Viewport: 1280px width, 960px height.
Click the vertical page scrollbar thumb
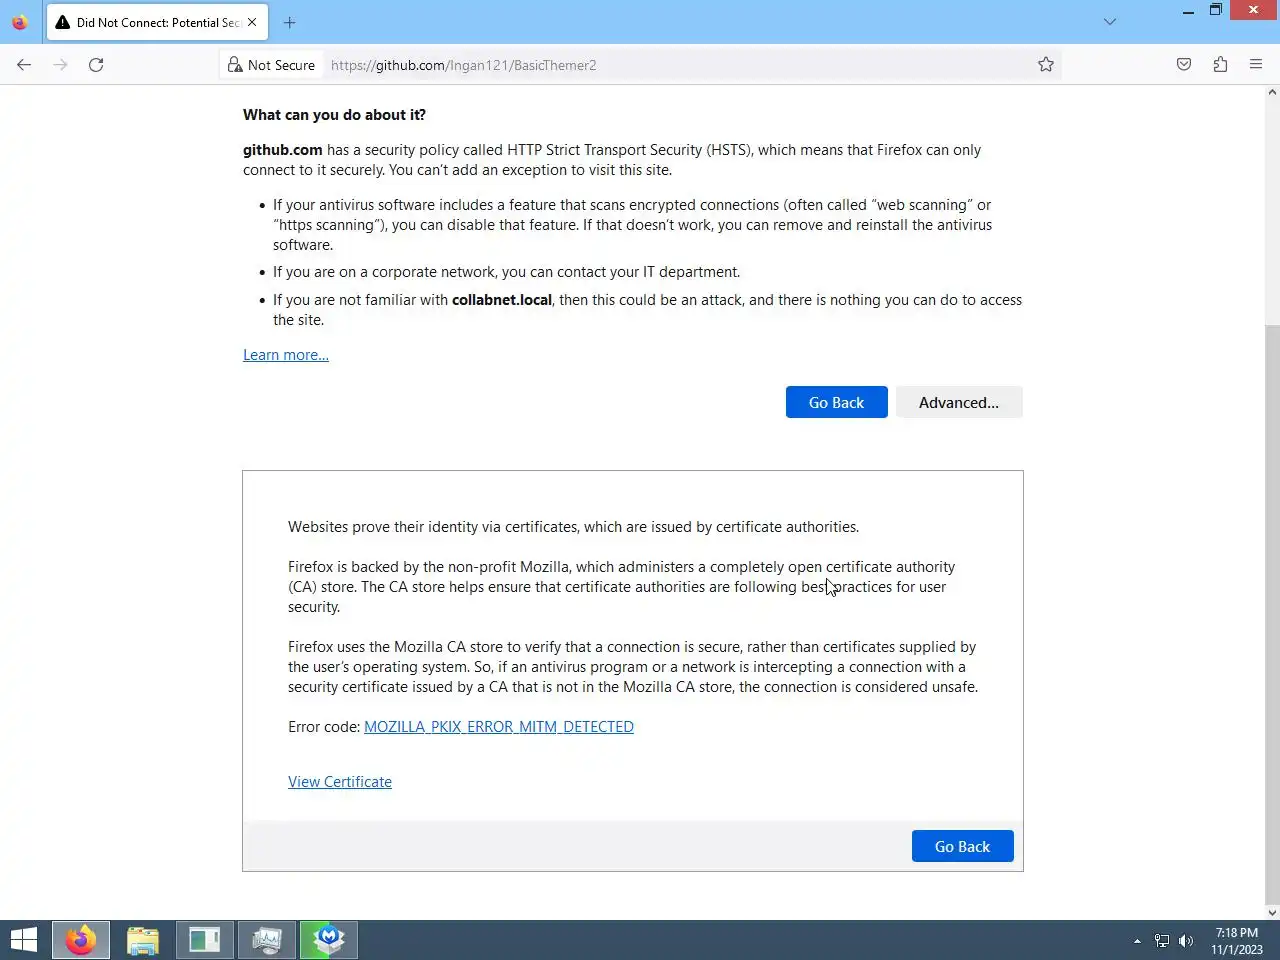coord(1272,613)
